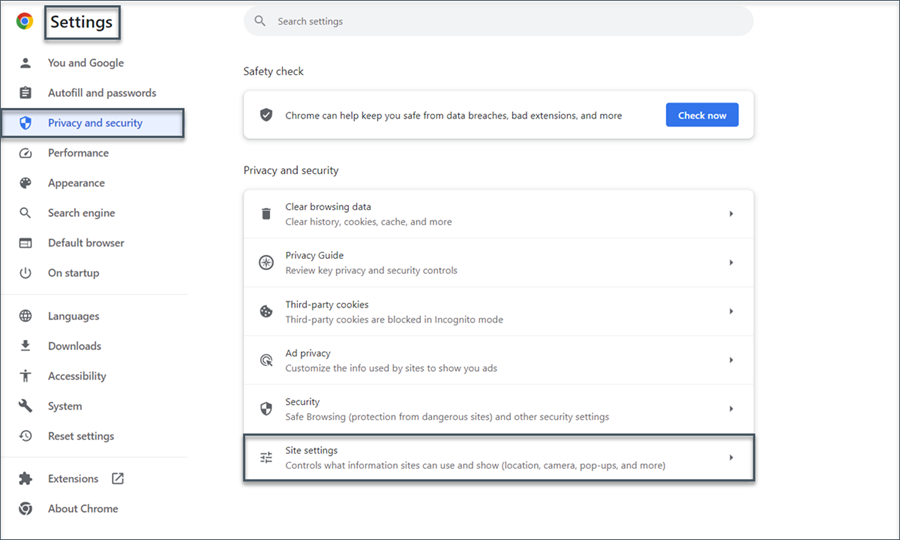Click the System wrench icon

point(25,406)
